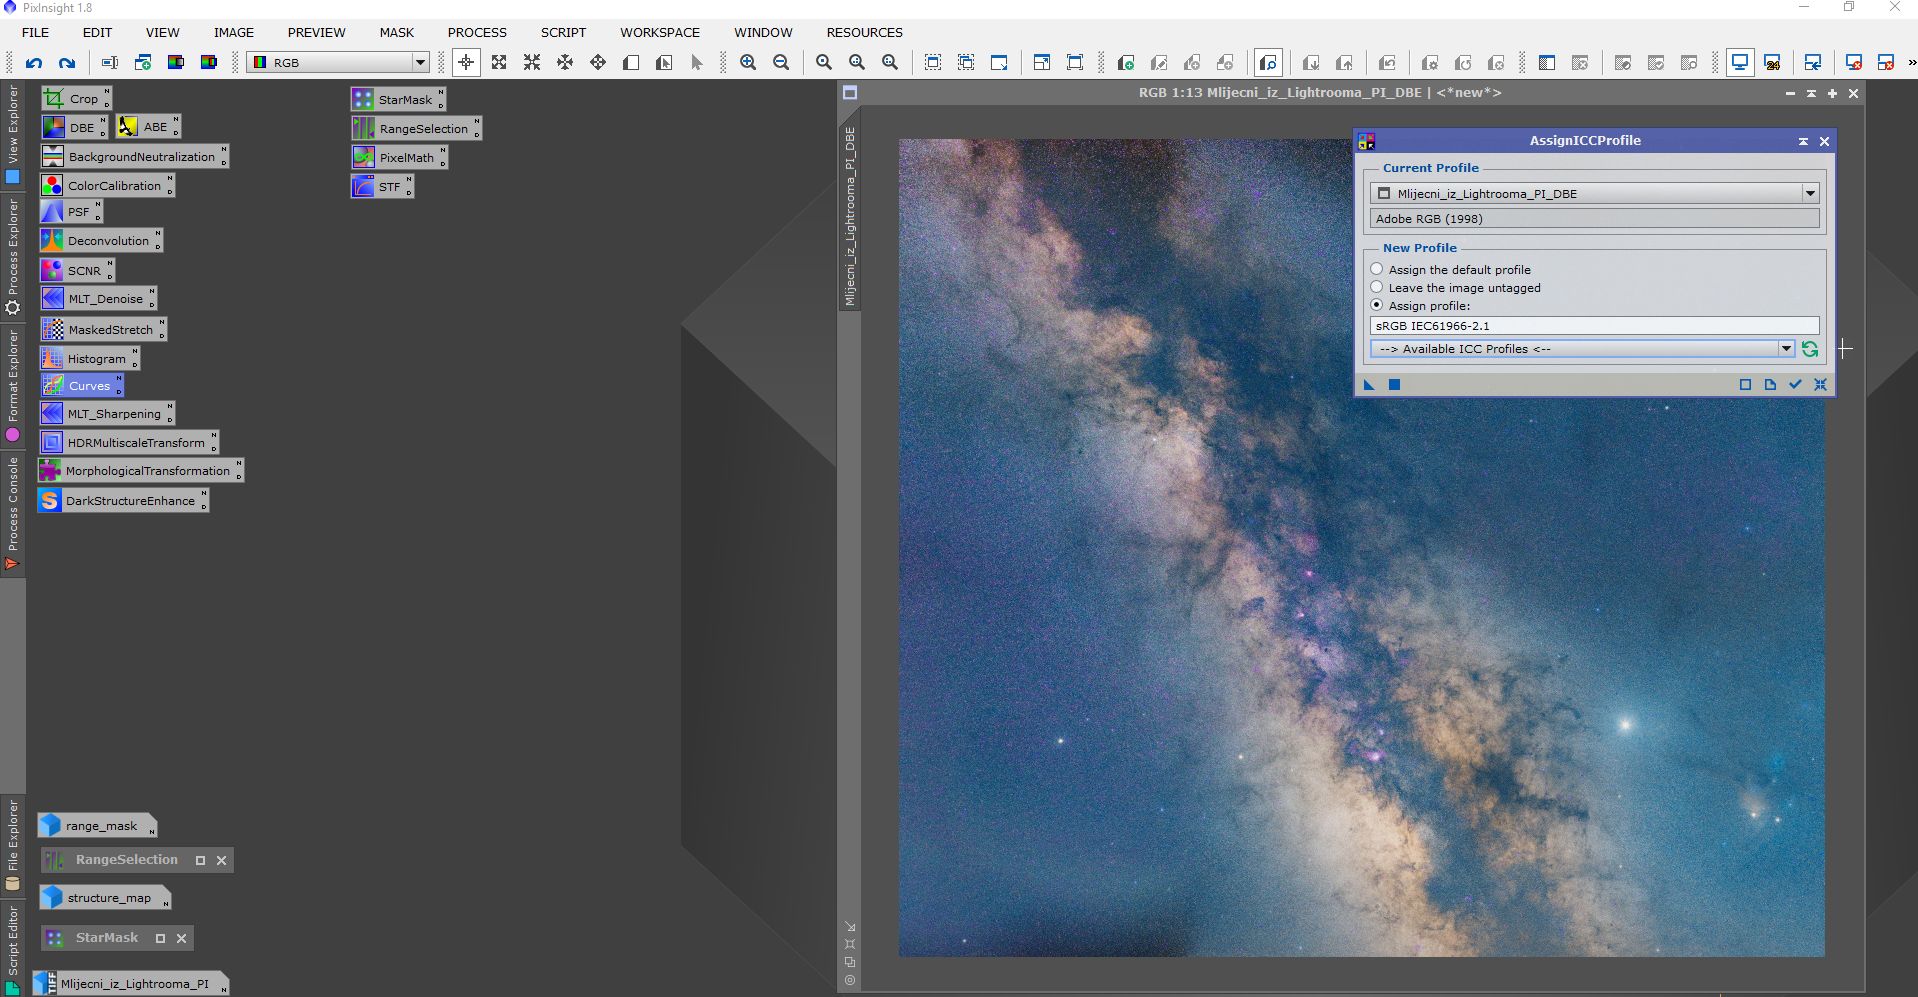Expand the Current Profile view selector

coord(1809,193)
